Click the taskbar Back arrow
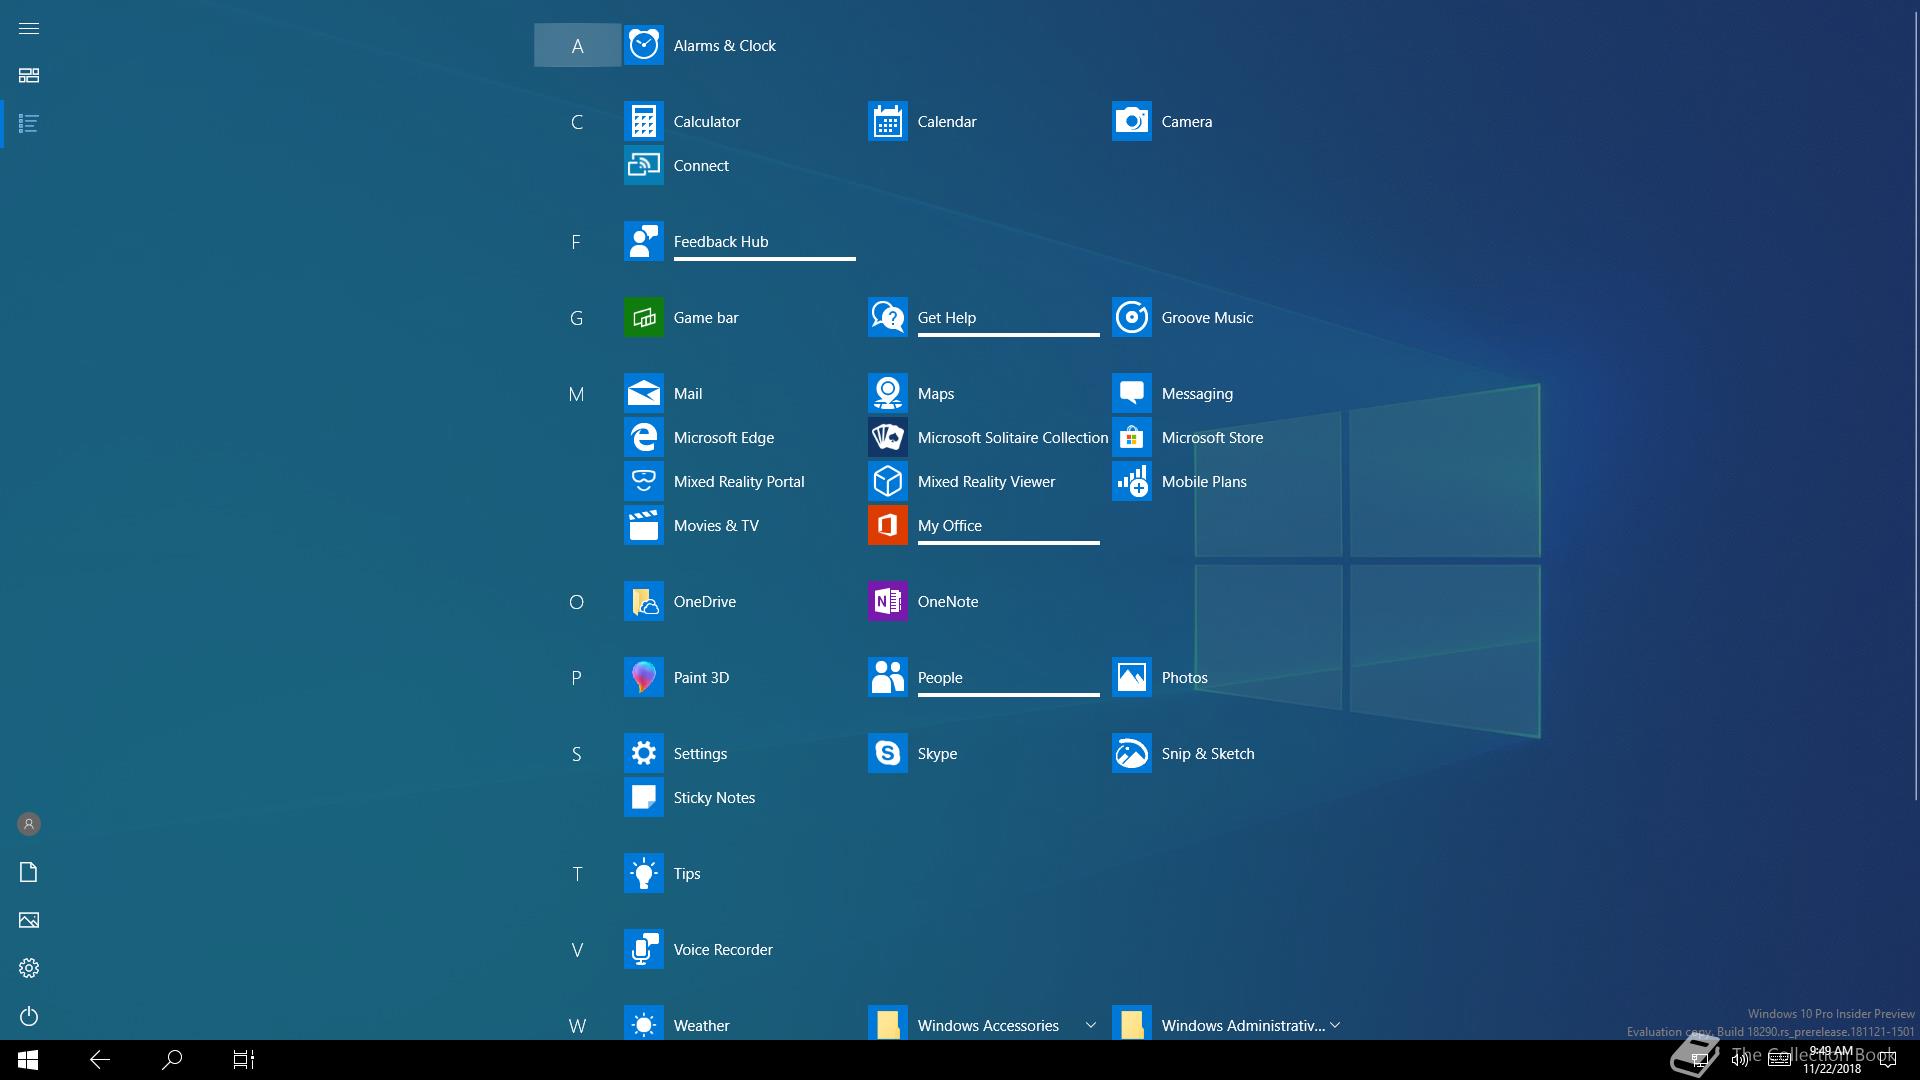Screen dimensions: 1920x1080 100,1060
